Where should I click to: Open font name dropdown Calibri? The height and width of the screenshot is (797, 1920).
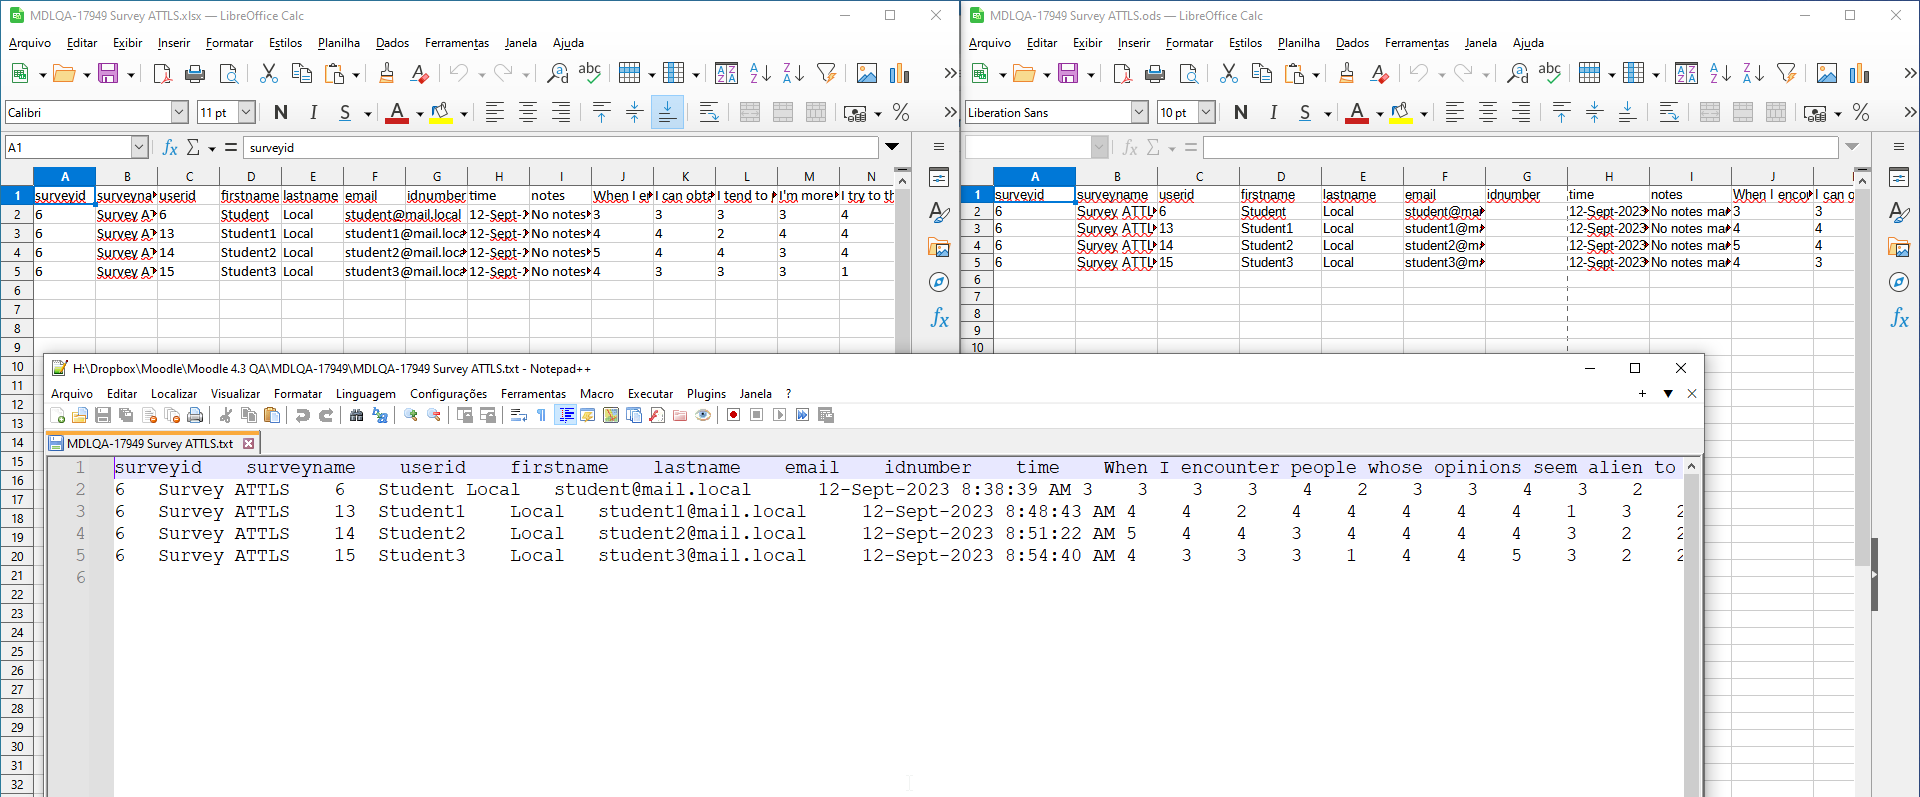[x=179, y=112]
